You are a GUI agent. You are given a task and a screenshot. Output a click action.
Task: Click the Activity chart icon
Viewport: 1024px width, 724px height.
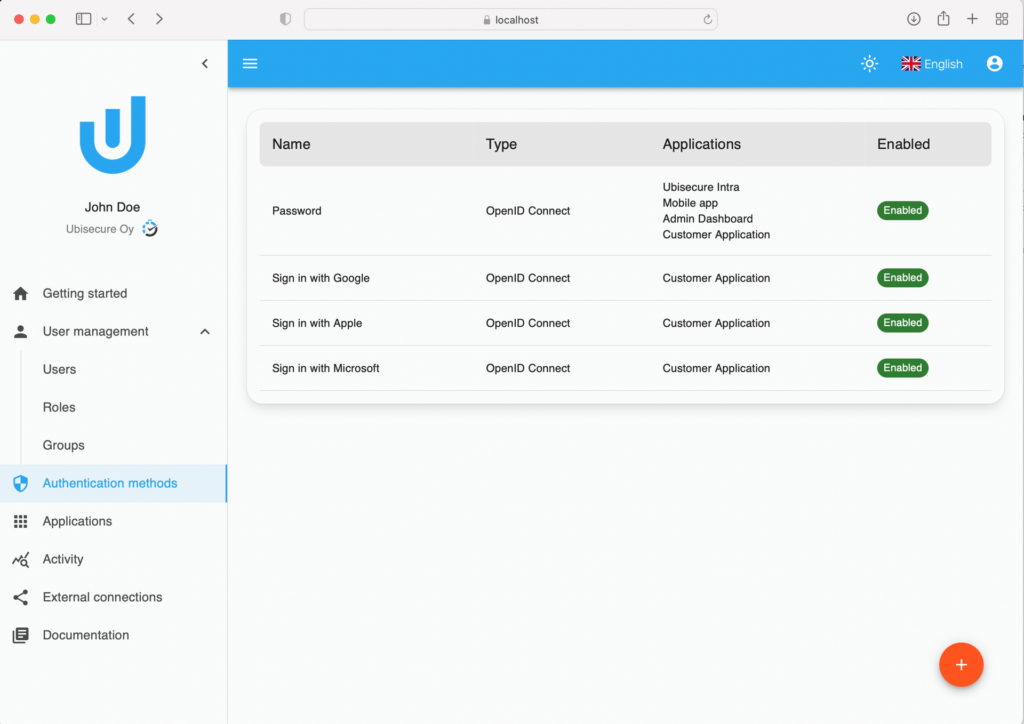(x=21, y=559)
